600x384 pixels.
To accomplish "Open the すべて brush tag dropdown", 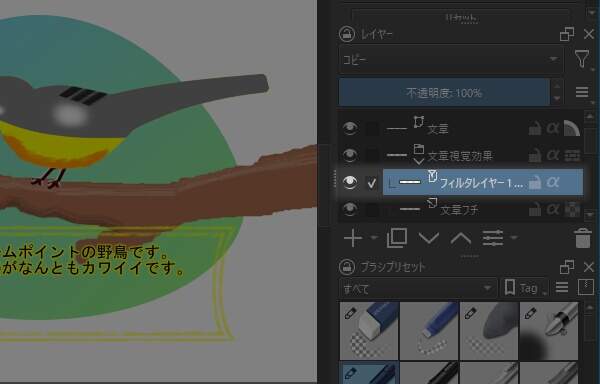I will [x=418, y=288].
